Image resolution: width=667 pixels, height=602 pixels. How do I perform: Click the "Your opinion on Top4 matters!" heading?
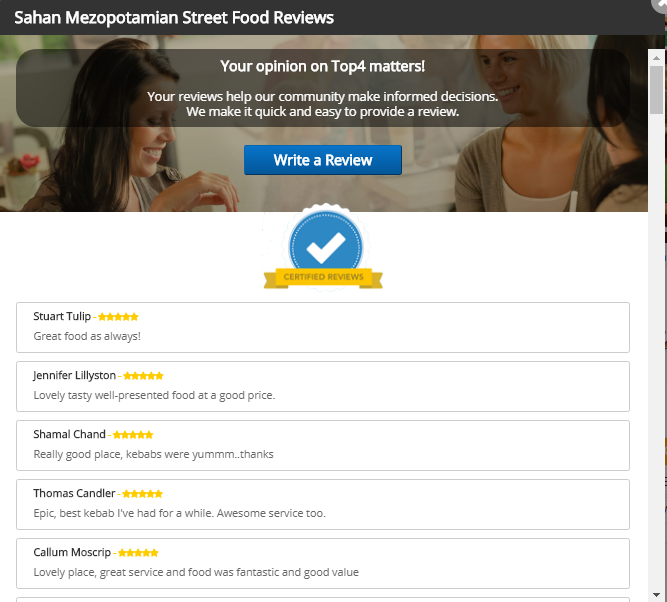pyautogui.click(x=322, y=67)
